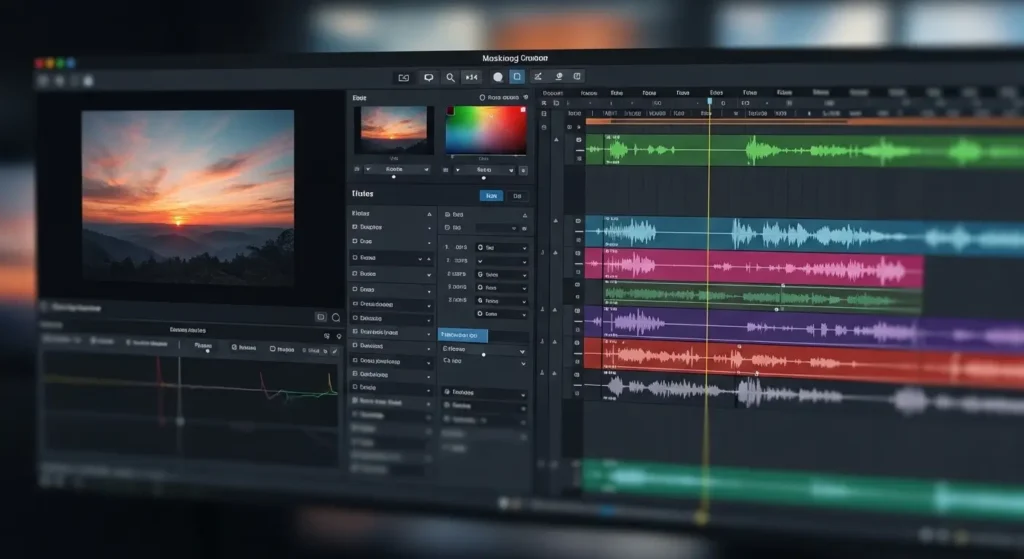Screen dimensions: 1024x559
Task: Click the first icon in timeline tool row
Action: pos(543,103)
